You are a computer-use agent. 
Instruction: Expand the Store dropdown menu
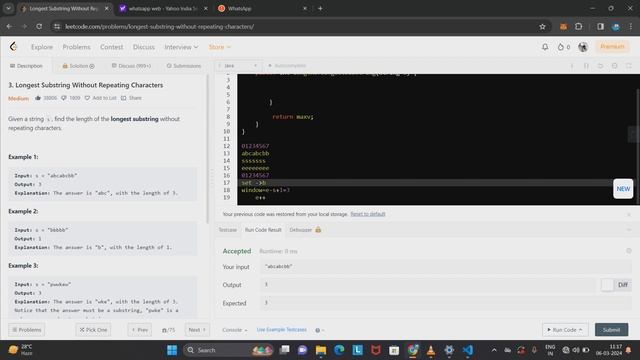[220, 47]
